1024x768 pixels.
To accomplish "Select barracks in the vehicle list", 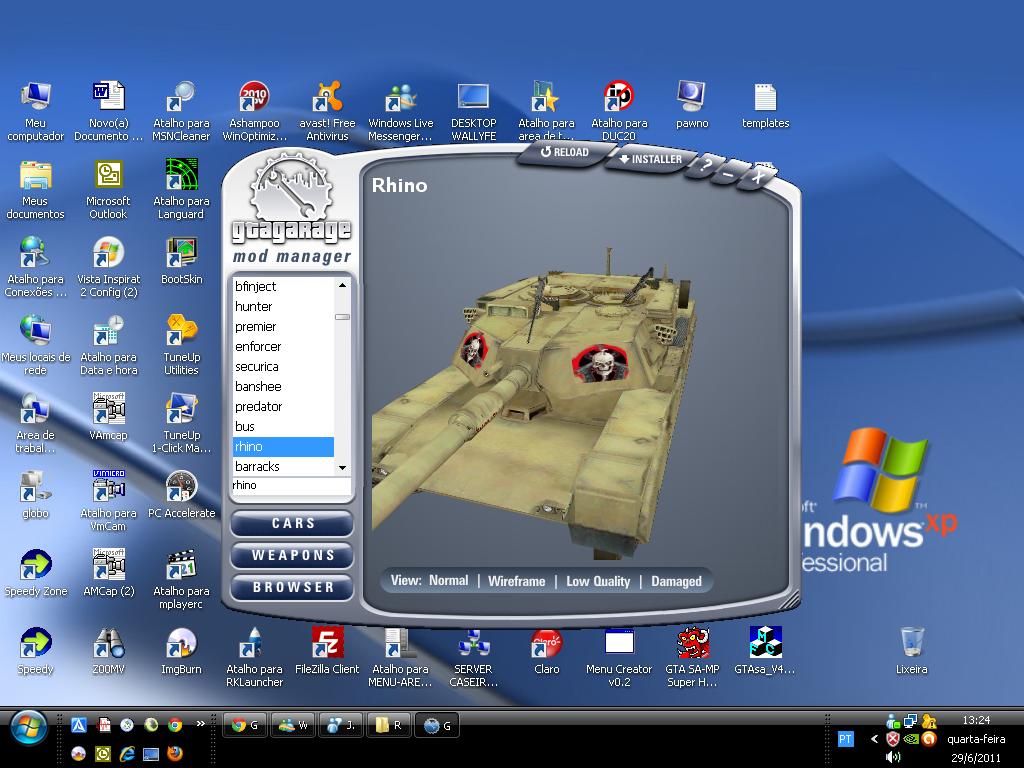I will (x=283, y=466).
